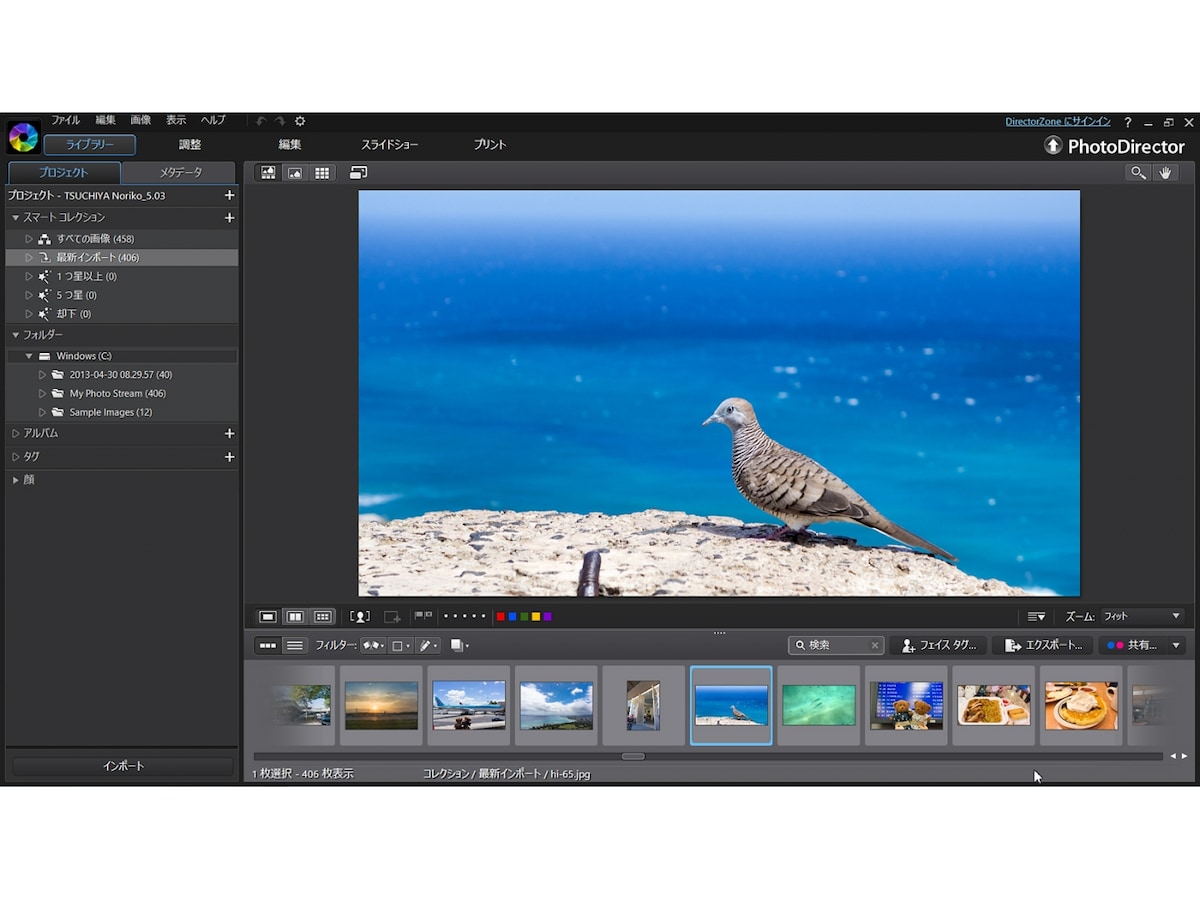The image size is (1200, 900).
Task: Switch to the 調整 module tab
Action: pos(190,145)
